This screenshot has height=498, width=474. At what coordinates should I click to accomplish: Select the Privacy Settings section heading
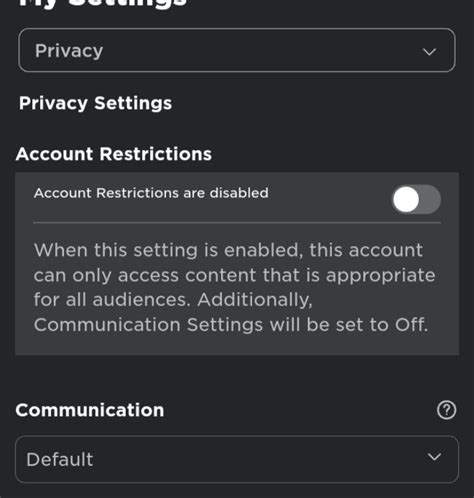click(95, 103)
